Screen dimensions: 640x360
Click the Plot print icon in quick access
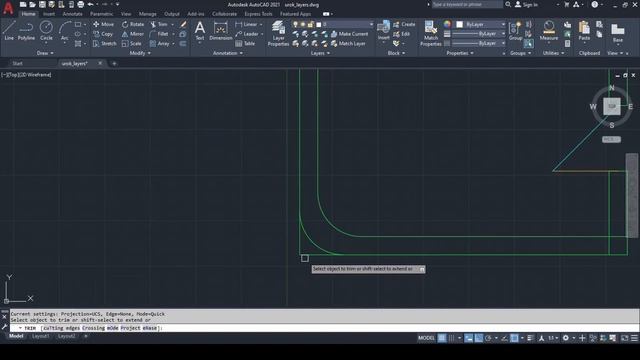coord(81,4)
